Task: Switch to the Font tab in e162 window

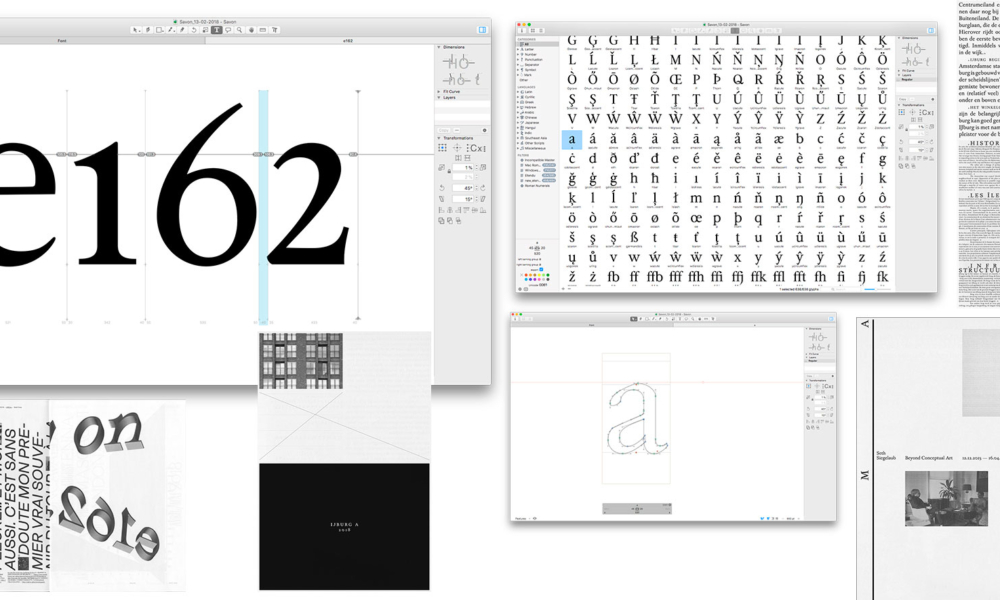Action: (62, 41)
